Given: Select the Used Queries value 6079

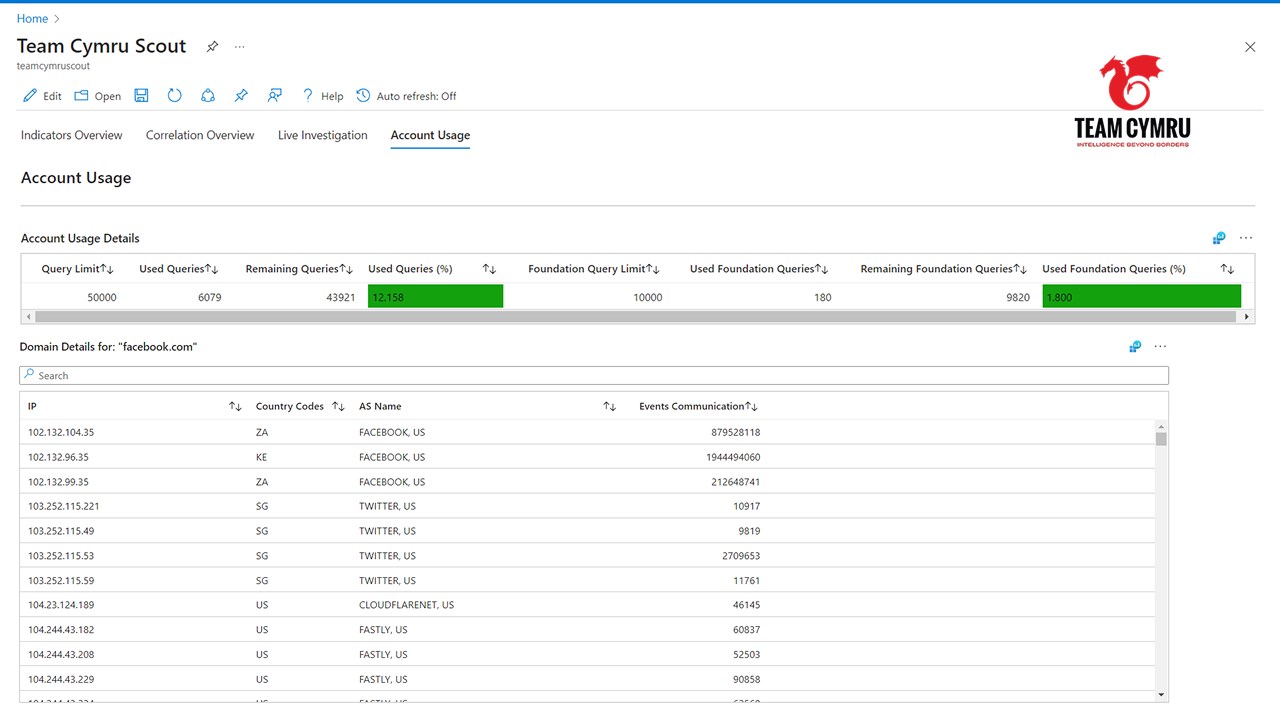Looking at the screenshot, I should pos(209,297).
